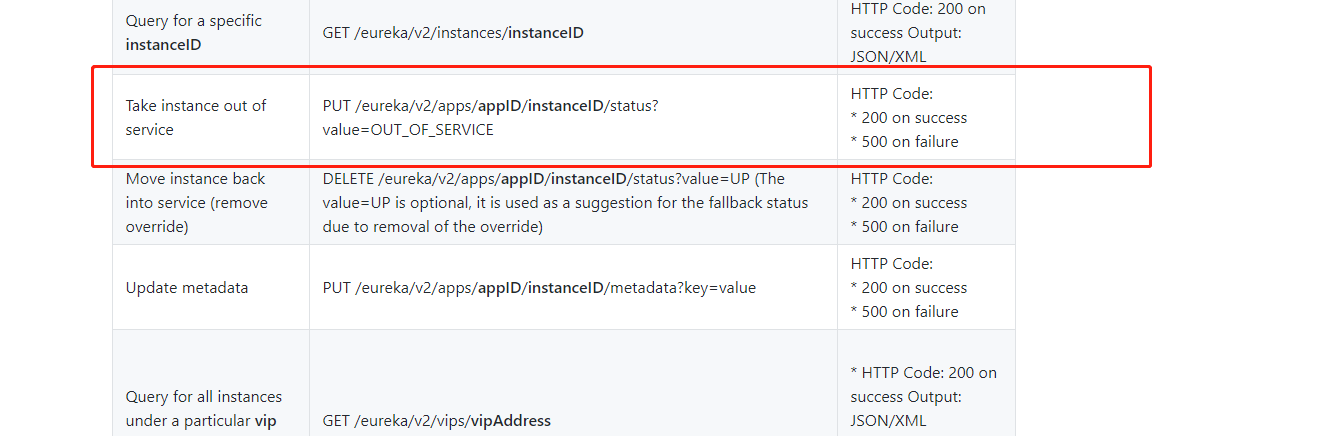Select DELETE status?value=UP endpoint text
The image size is (1329, 436).
coord(566,202)
